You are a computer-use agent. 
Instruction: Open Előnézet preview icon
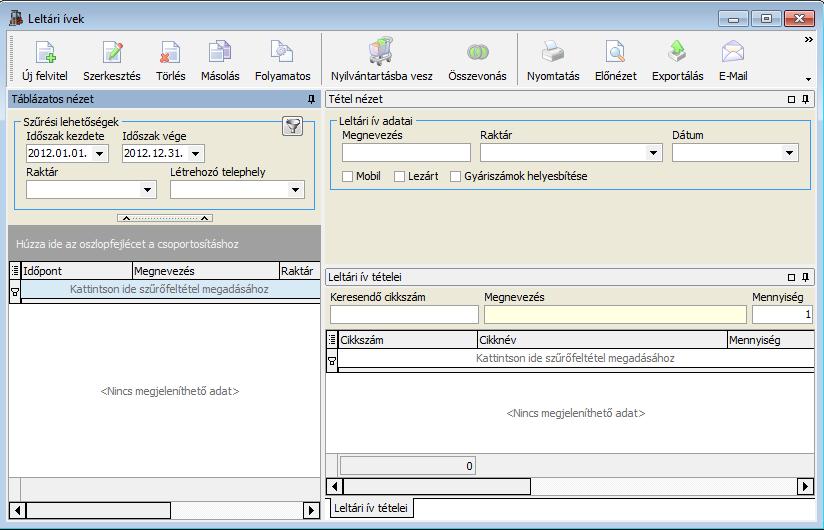click(615, 53)
